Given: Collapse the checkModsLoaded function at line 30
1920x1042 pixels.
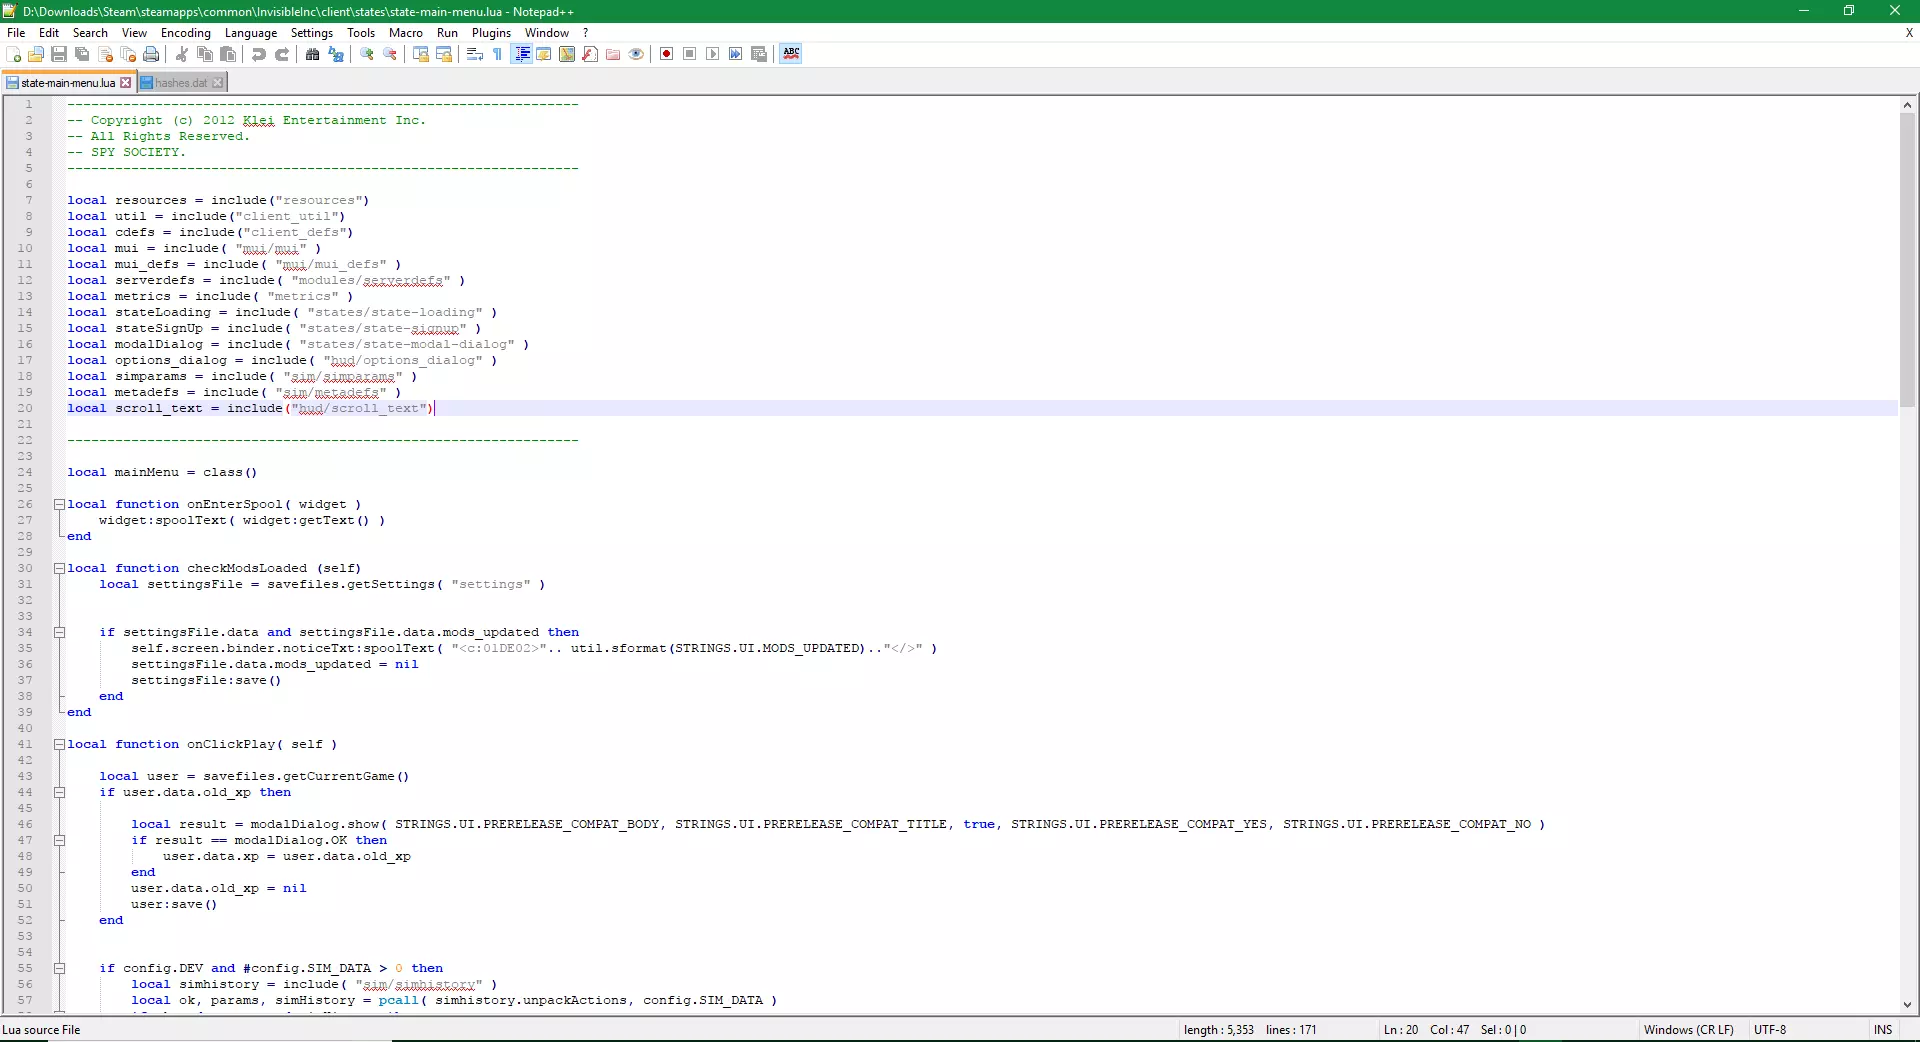Looking at the screenshot, I should tap(59, 568).
